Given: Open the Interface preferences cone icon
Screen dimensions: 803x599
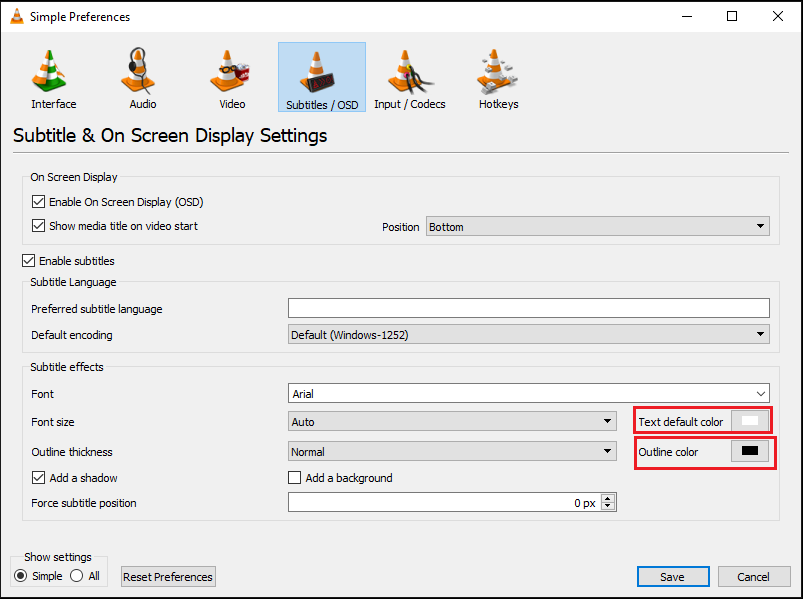Looking at the screenshot, I should (x=49, y=71).
